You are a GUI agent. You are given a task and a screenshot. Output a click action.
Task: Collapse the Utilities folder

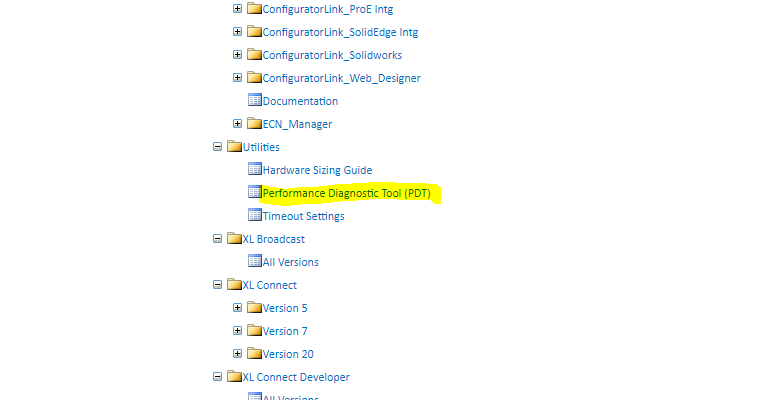tap(218, 147)
